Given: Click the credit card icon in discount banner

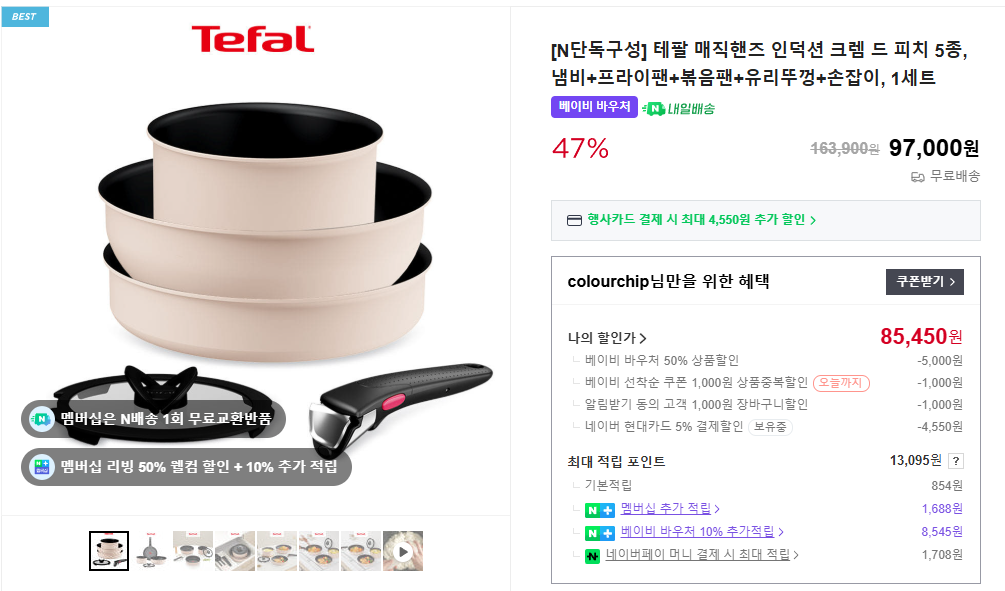Looking at the screenshot, I should (574, 220).
